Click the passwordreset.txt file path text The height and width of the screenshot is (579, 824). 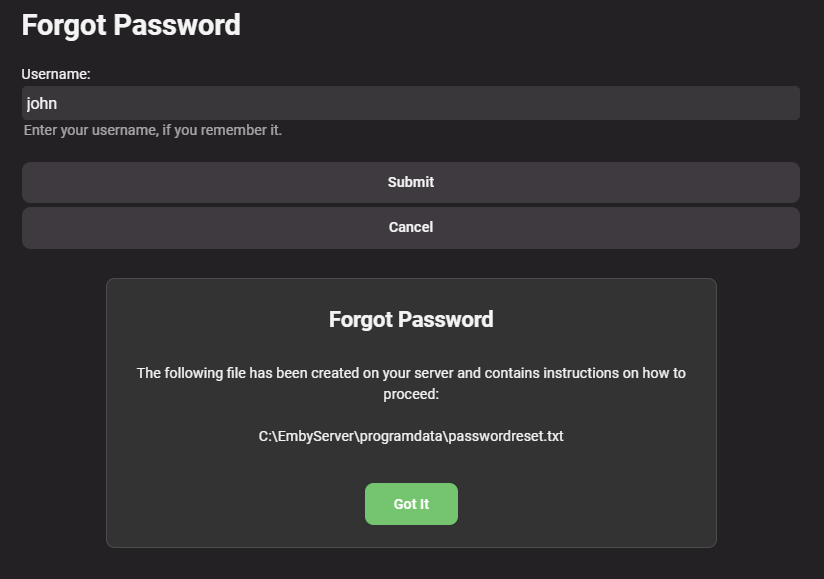tap(411, 436)
